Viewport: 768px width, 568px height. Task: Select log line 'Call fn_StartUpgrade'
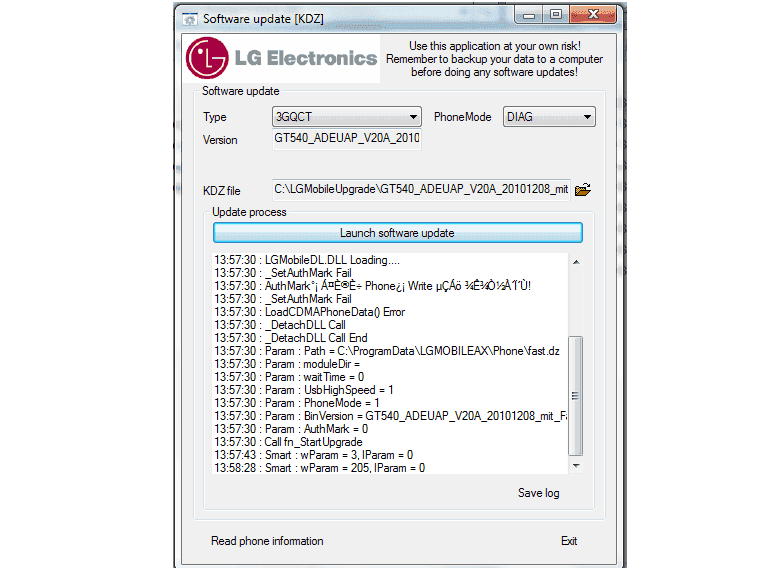[x=288, y=442]
